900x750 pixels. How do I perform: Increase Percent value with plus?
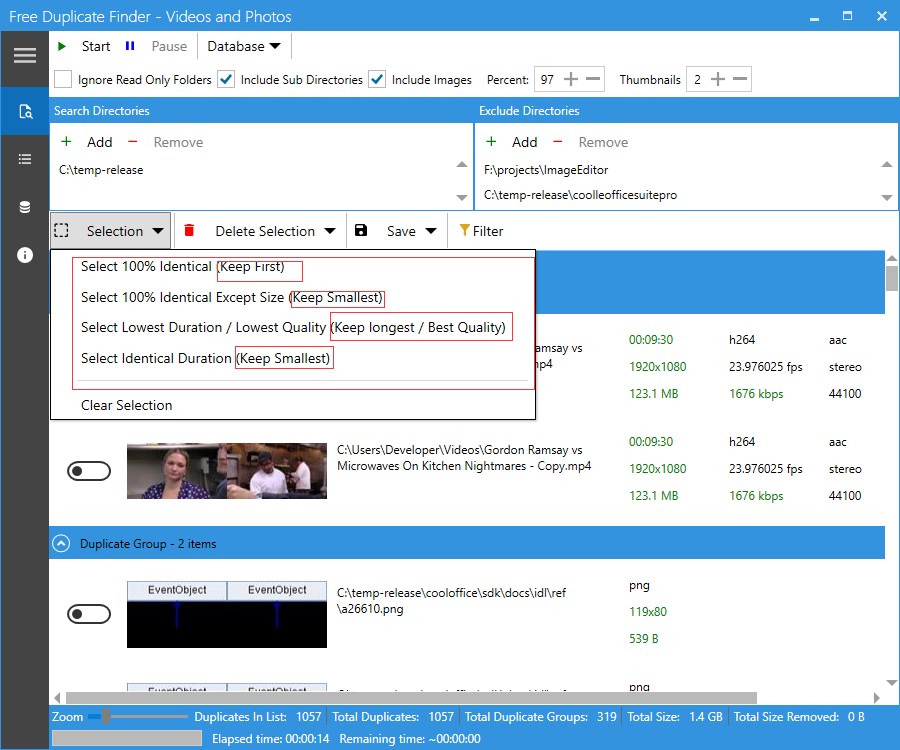tap(571, 79)
